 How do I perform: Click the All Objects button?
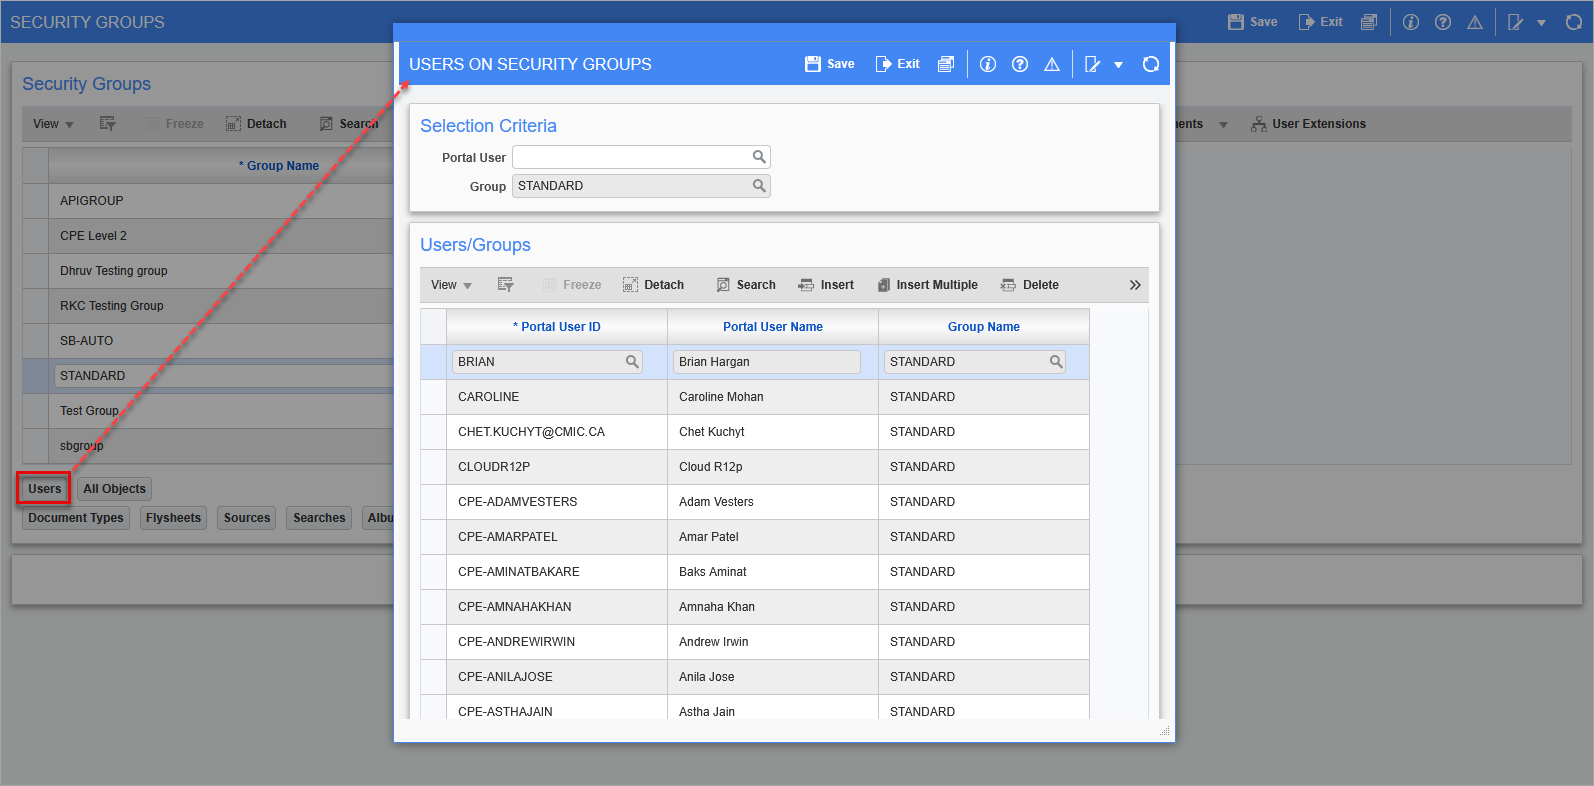point(114,489)
